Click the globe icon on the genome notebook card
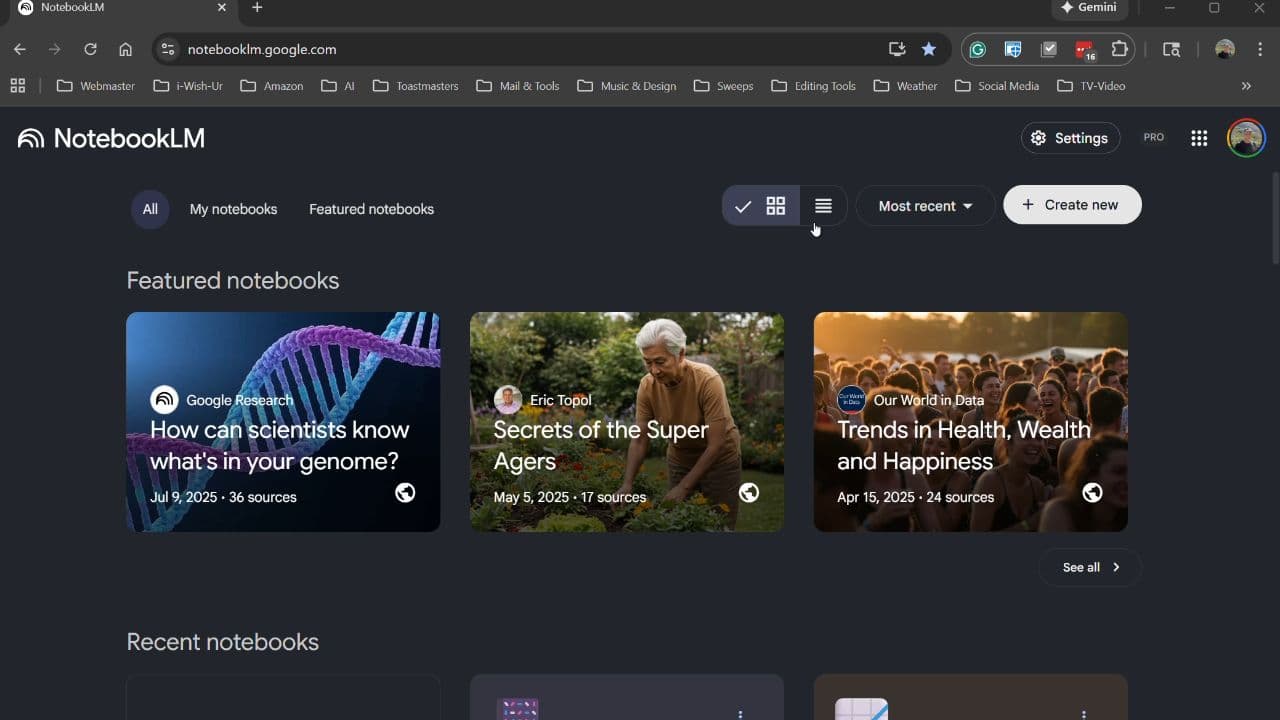1280x720 pixels. pos(405,493)
